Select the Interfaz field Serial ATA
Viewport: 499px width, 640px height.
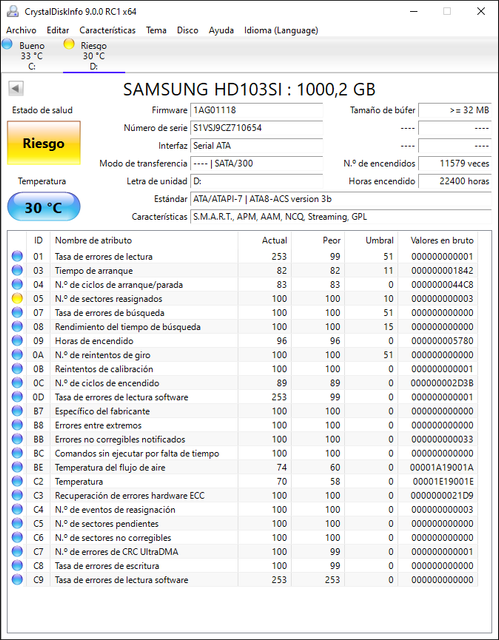(x=257, y=146)
